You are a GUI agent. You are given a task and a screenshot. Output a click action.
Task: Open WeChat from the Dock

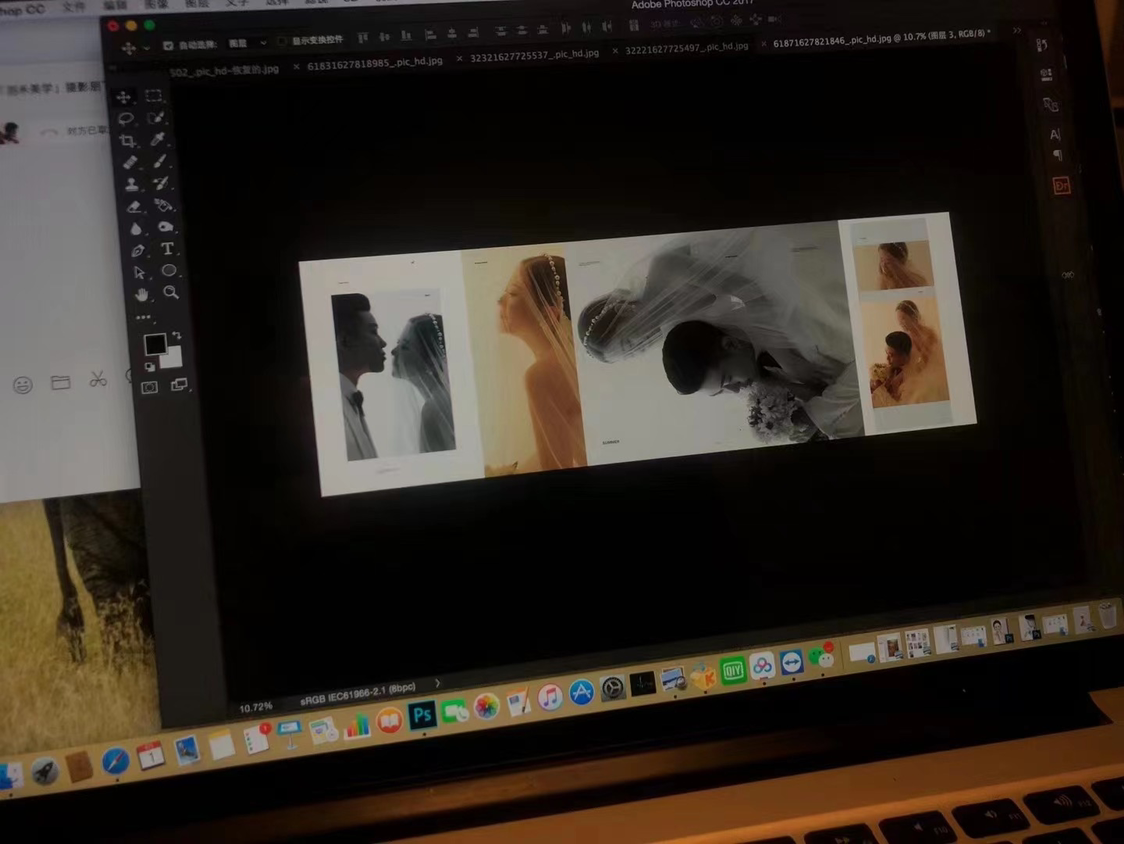click(822, 655)
